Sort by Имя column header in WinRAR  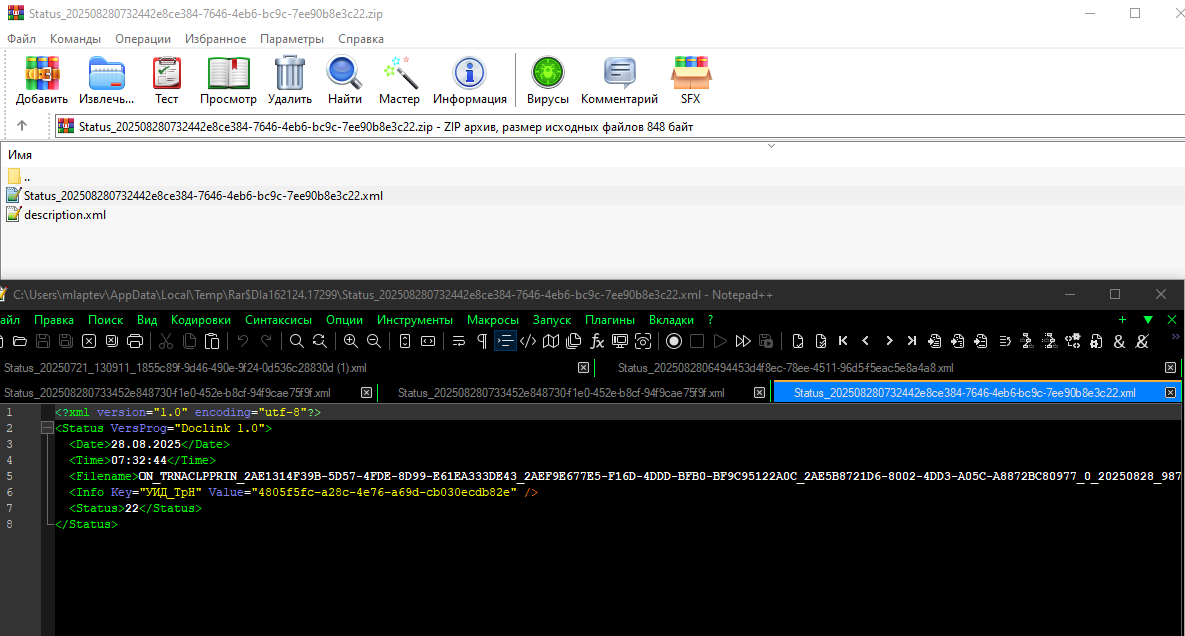(20, 155)
